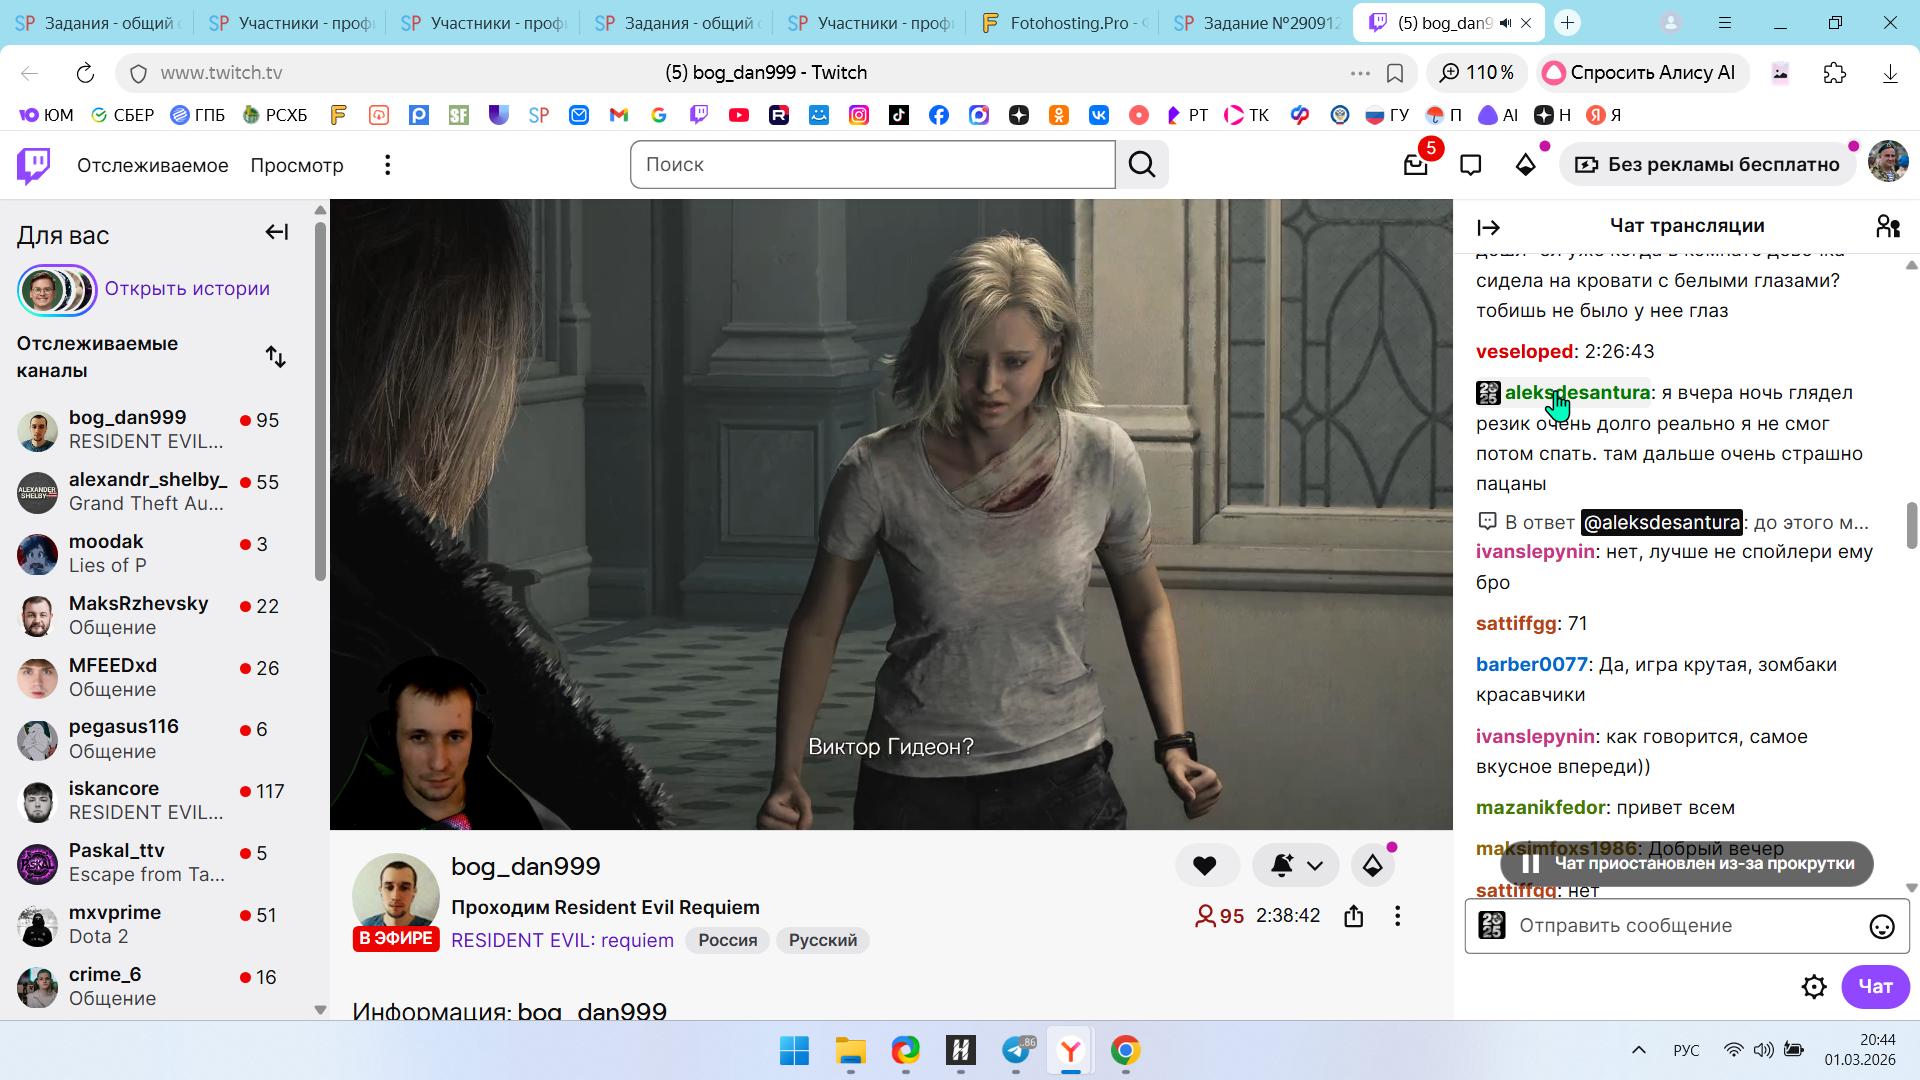Collapse the left sidebar panel
Viewport: 1920px width, 1080px height.
coord(276,233)
